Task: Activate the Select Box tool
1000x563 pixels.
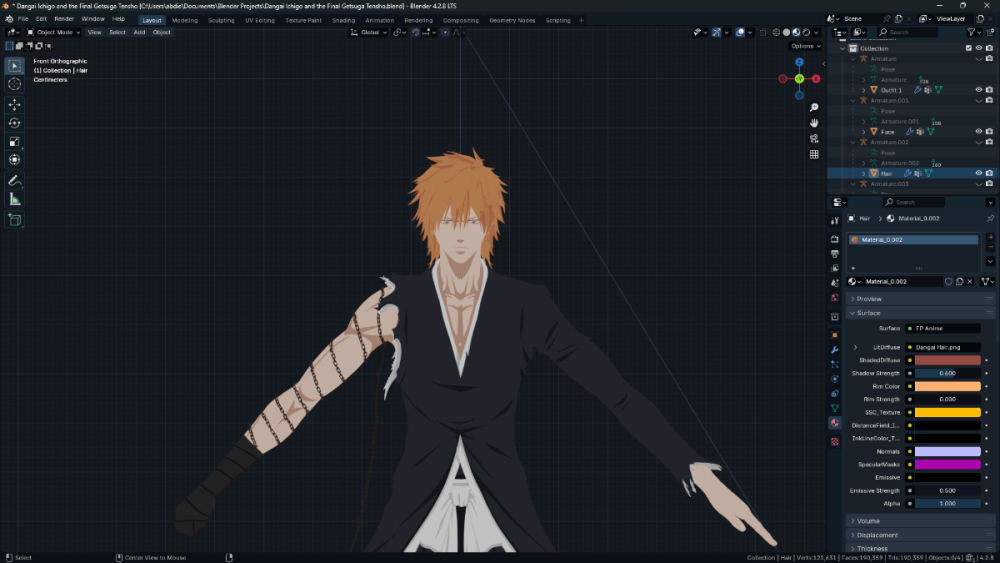Action: tap(15, 66)
